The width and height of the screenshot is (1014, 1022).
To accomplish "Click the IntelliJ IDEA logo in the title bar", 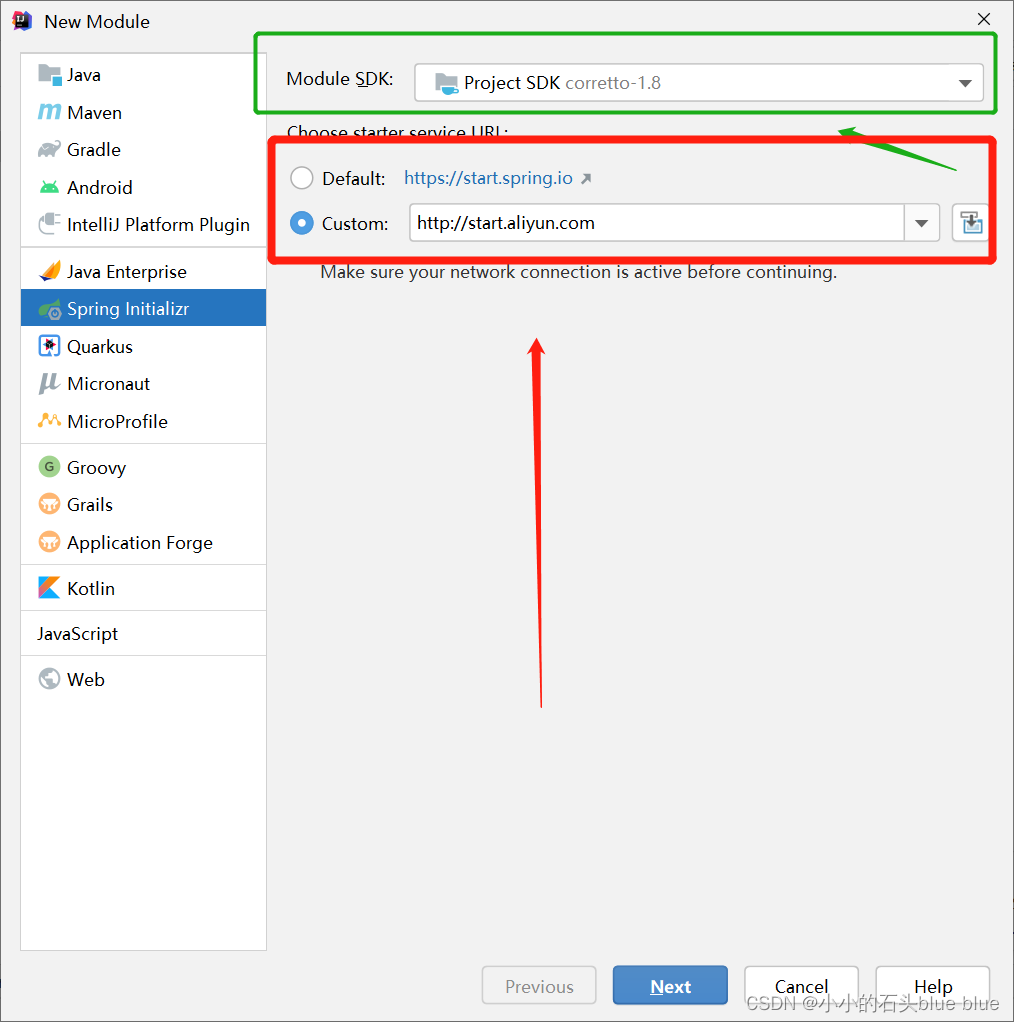I will pos(22,21).
